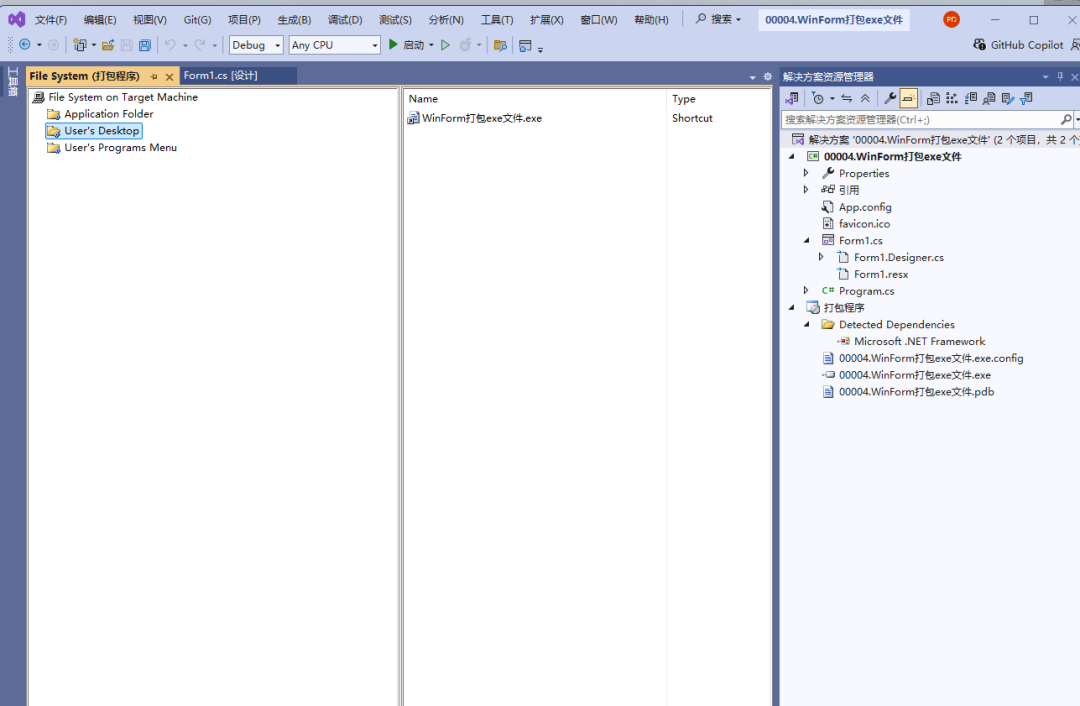Start debugging with the green 启动 button
The image size is (1080, 706).
click(406, 45)
